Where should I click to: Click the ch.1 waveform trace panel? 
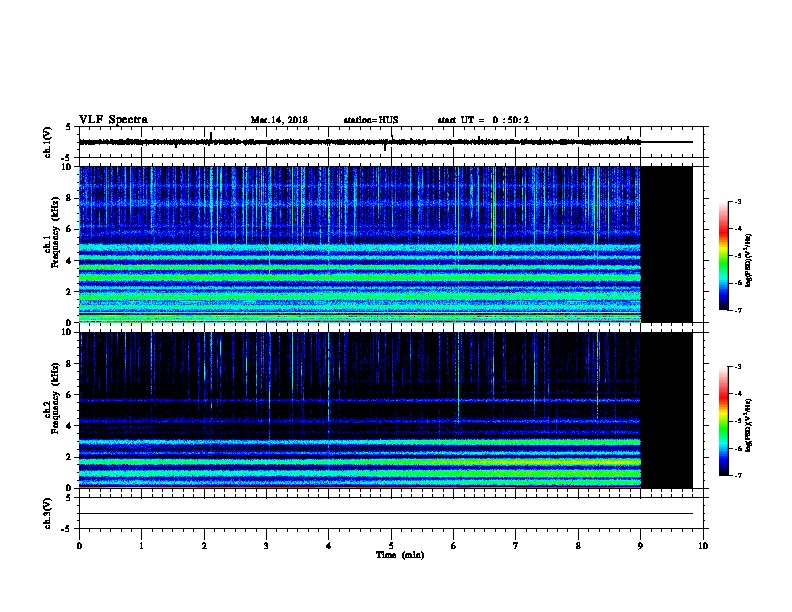point(391,142)
